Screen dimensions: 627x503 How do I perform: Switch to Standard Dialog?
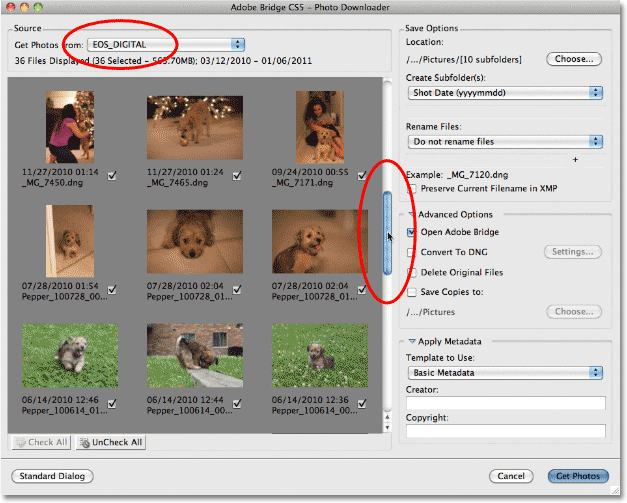52,476
